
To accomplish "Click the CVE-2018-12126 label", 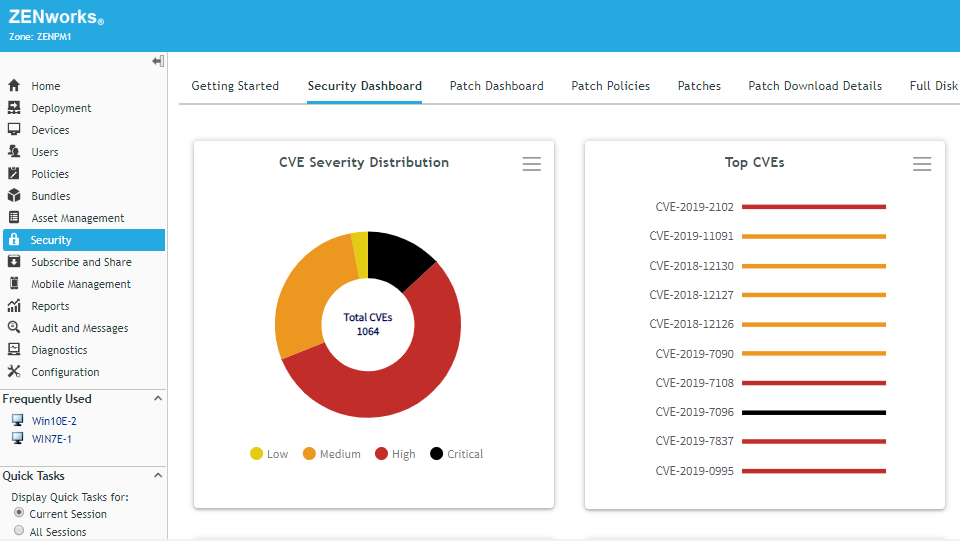I will [691, 324].
